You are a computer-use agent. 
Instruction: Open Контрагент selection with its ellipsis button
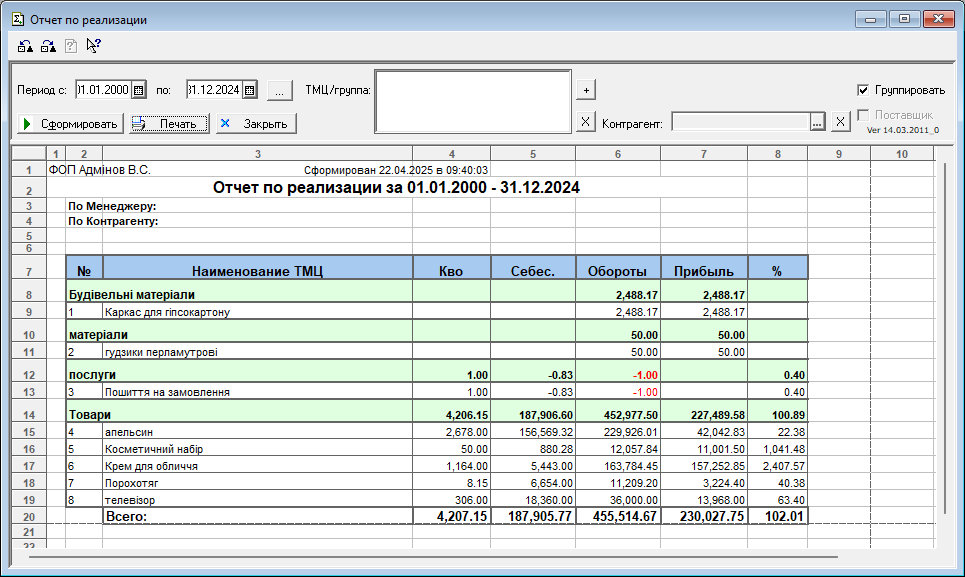tap(817, 122)
